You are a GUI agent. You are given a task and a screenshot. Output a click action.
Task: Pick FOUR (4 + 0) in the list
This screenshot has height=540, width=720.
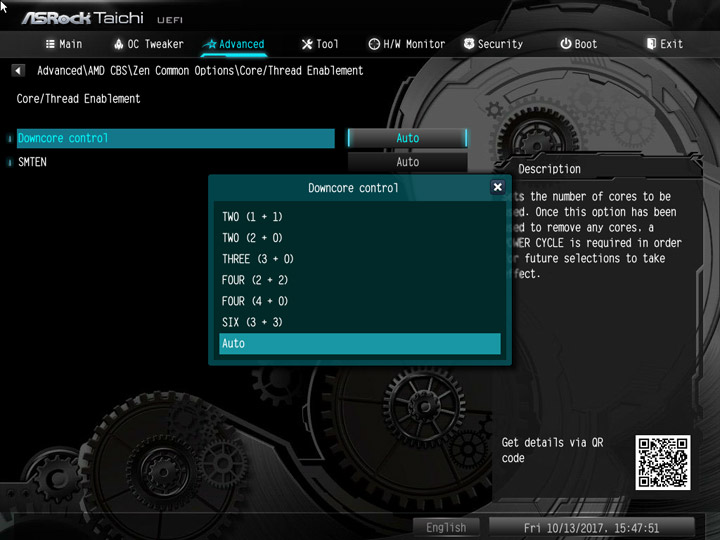point(360,301)
